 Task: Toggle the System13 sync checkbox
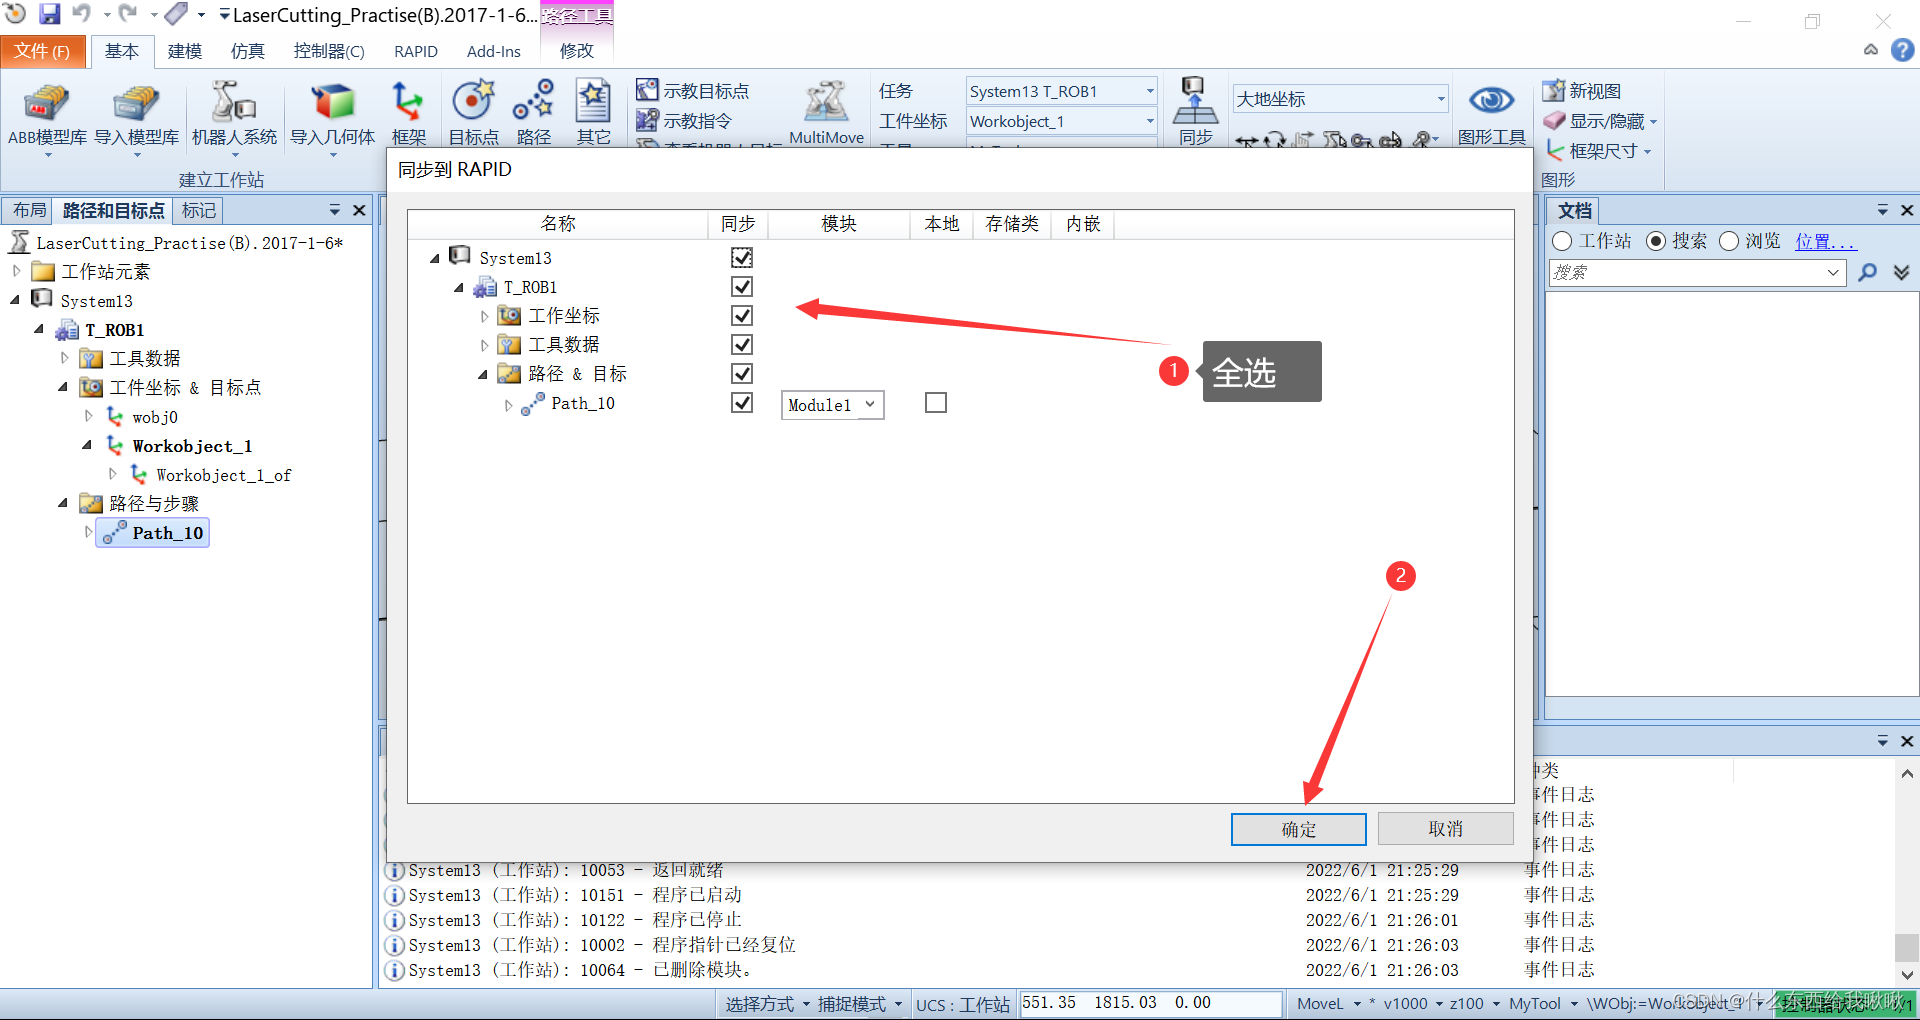click(x=742, y=257)
